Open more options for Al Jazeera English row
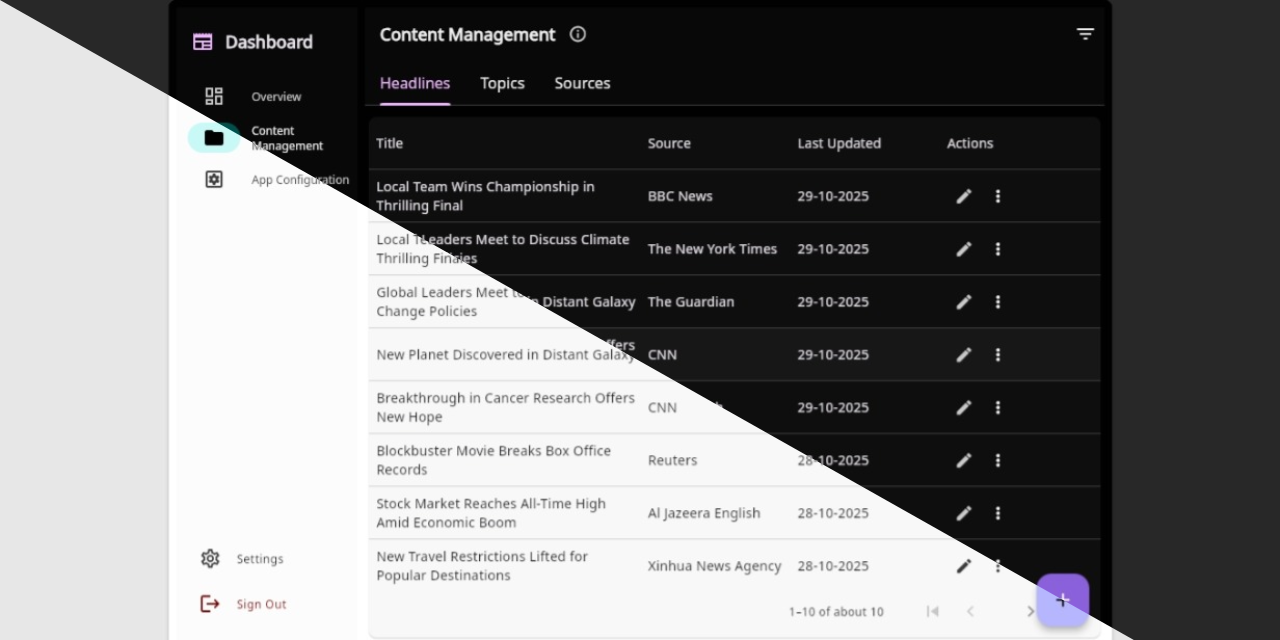This screenshot has height=640, width=1280. coord(997,513)
